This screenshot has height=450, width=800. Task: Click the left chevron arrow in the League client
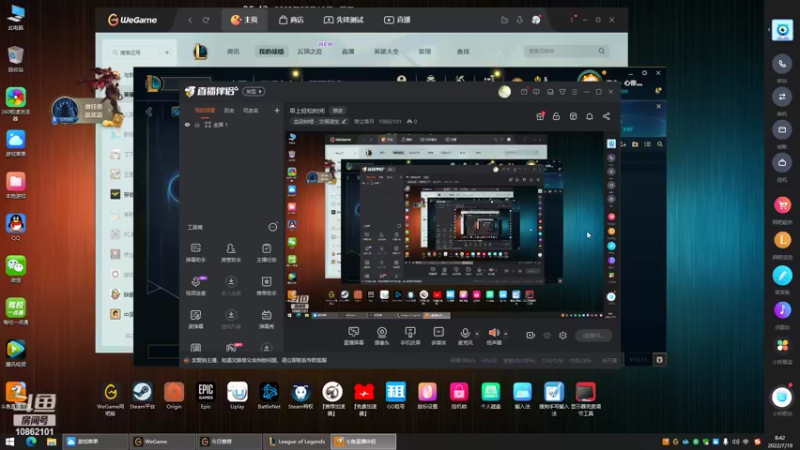pyautogui.click(x=149, y=112)
